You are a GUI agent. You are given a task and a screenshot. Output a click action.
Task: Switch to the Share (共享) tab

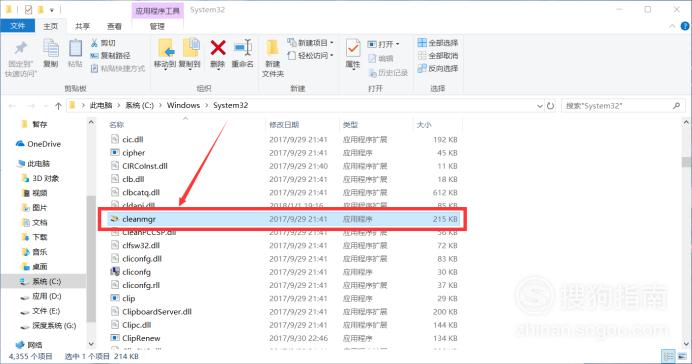(82, 26)
